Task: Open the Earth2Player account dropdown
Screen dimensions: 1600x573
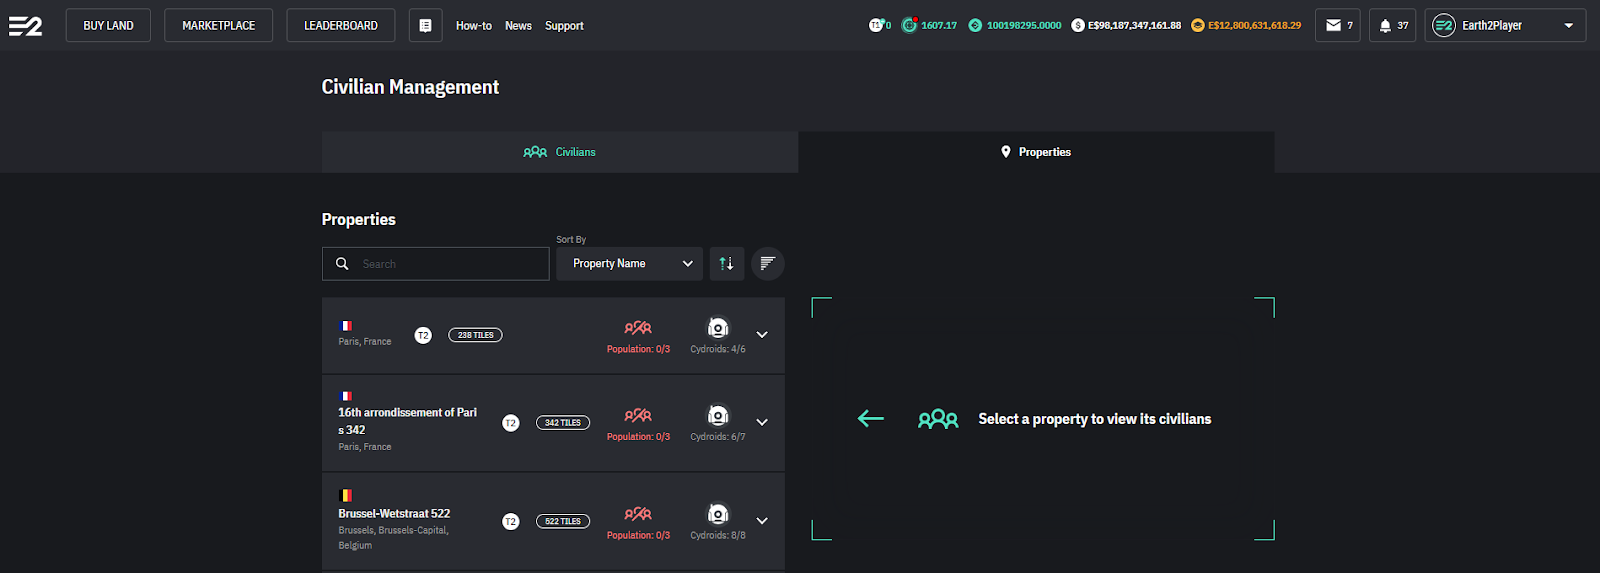Action: [1505, 26]
